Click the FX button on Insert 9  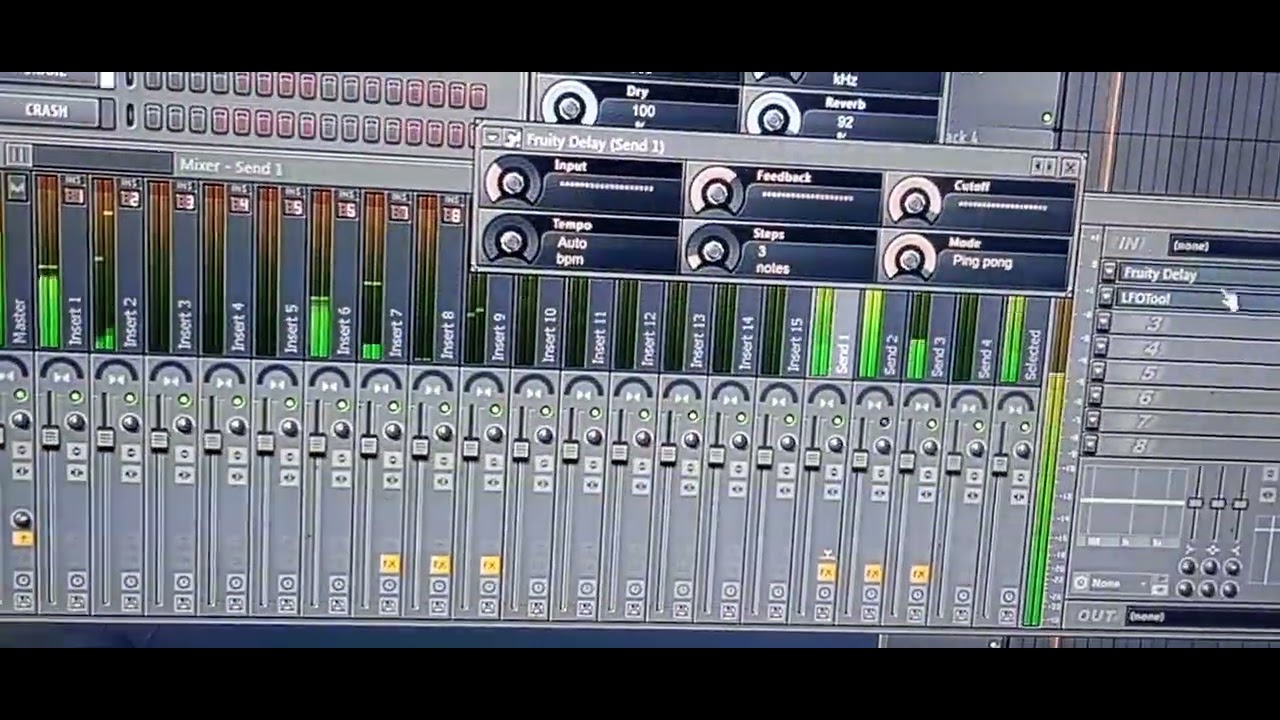click(489, 566)
